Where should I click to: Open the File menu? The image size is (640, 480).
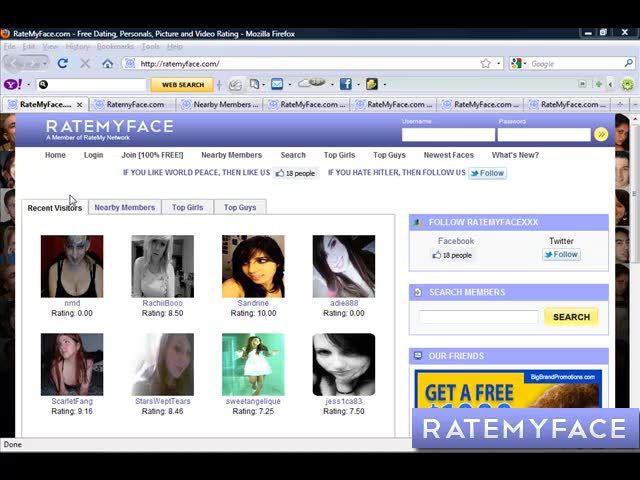tap(9, 47)
